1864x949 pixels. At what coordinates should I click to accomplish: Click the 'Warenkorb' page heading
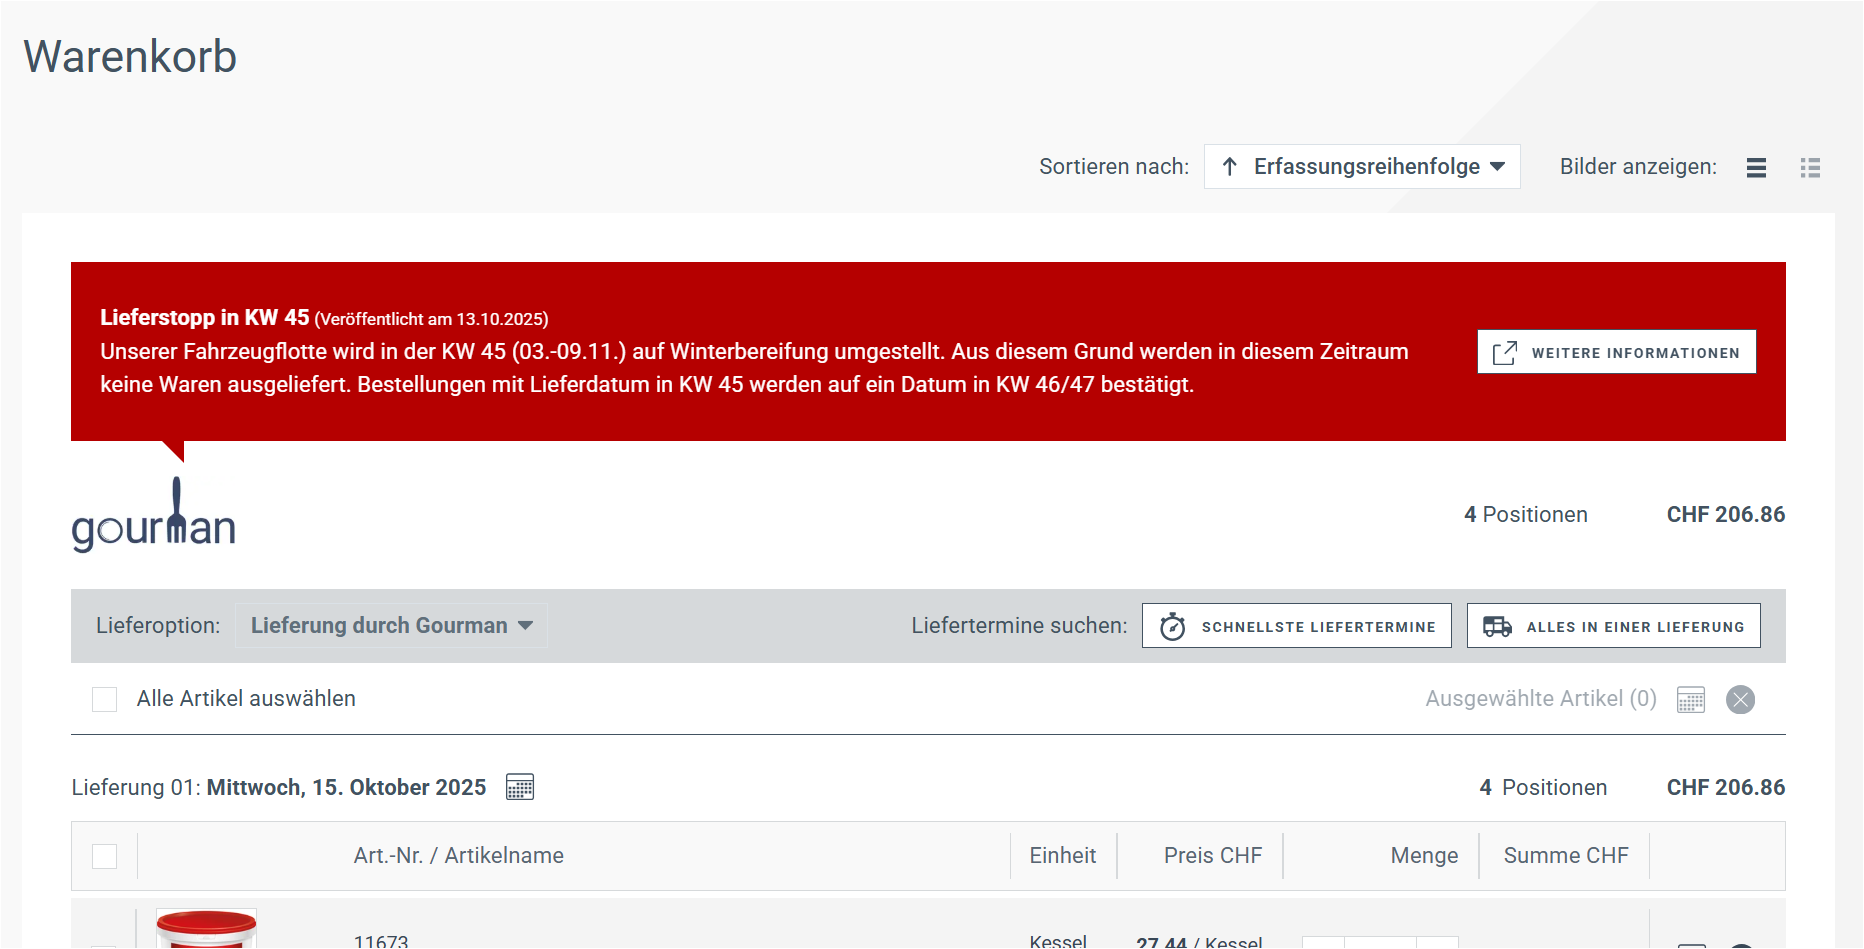tap(130, 57)
